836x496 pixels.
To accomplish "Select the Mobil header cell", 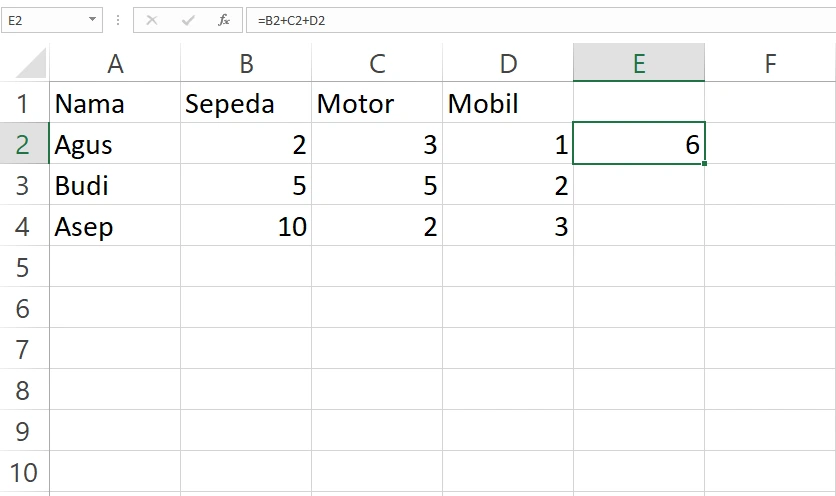I will point(508,102).
